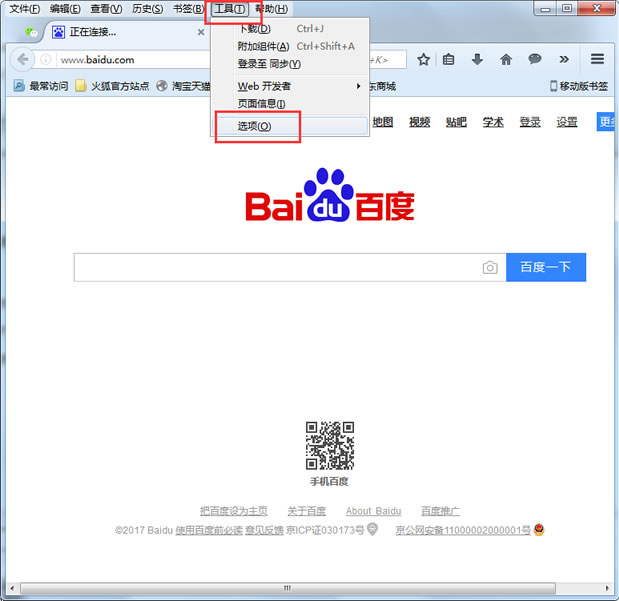Click the chat bubble toolbar icon
Image resolution: width=619 pixels, height=601 pixels.
tap(535, 59)
